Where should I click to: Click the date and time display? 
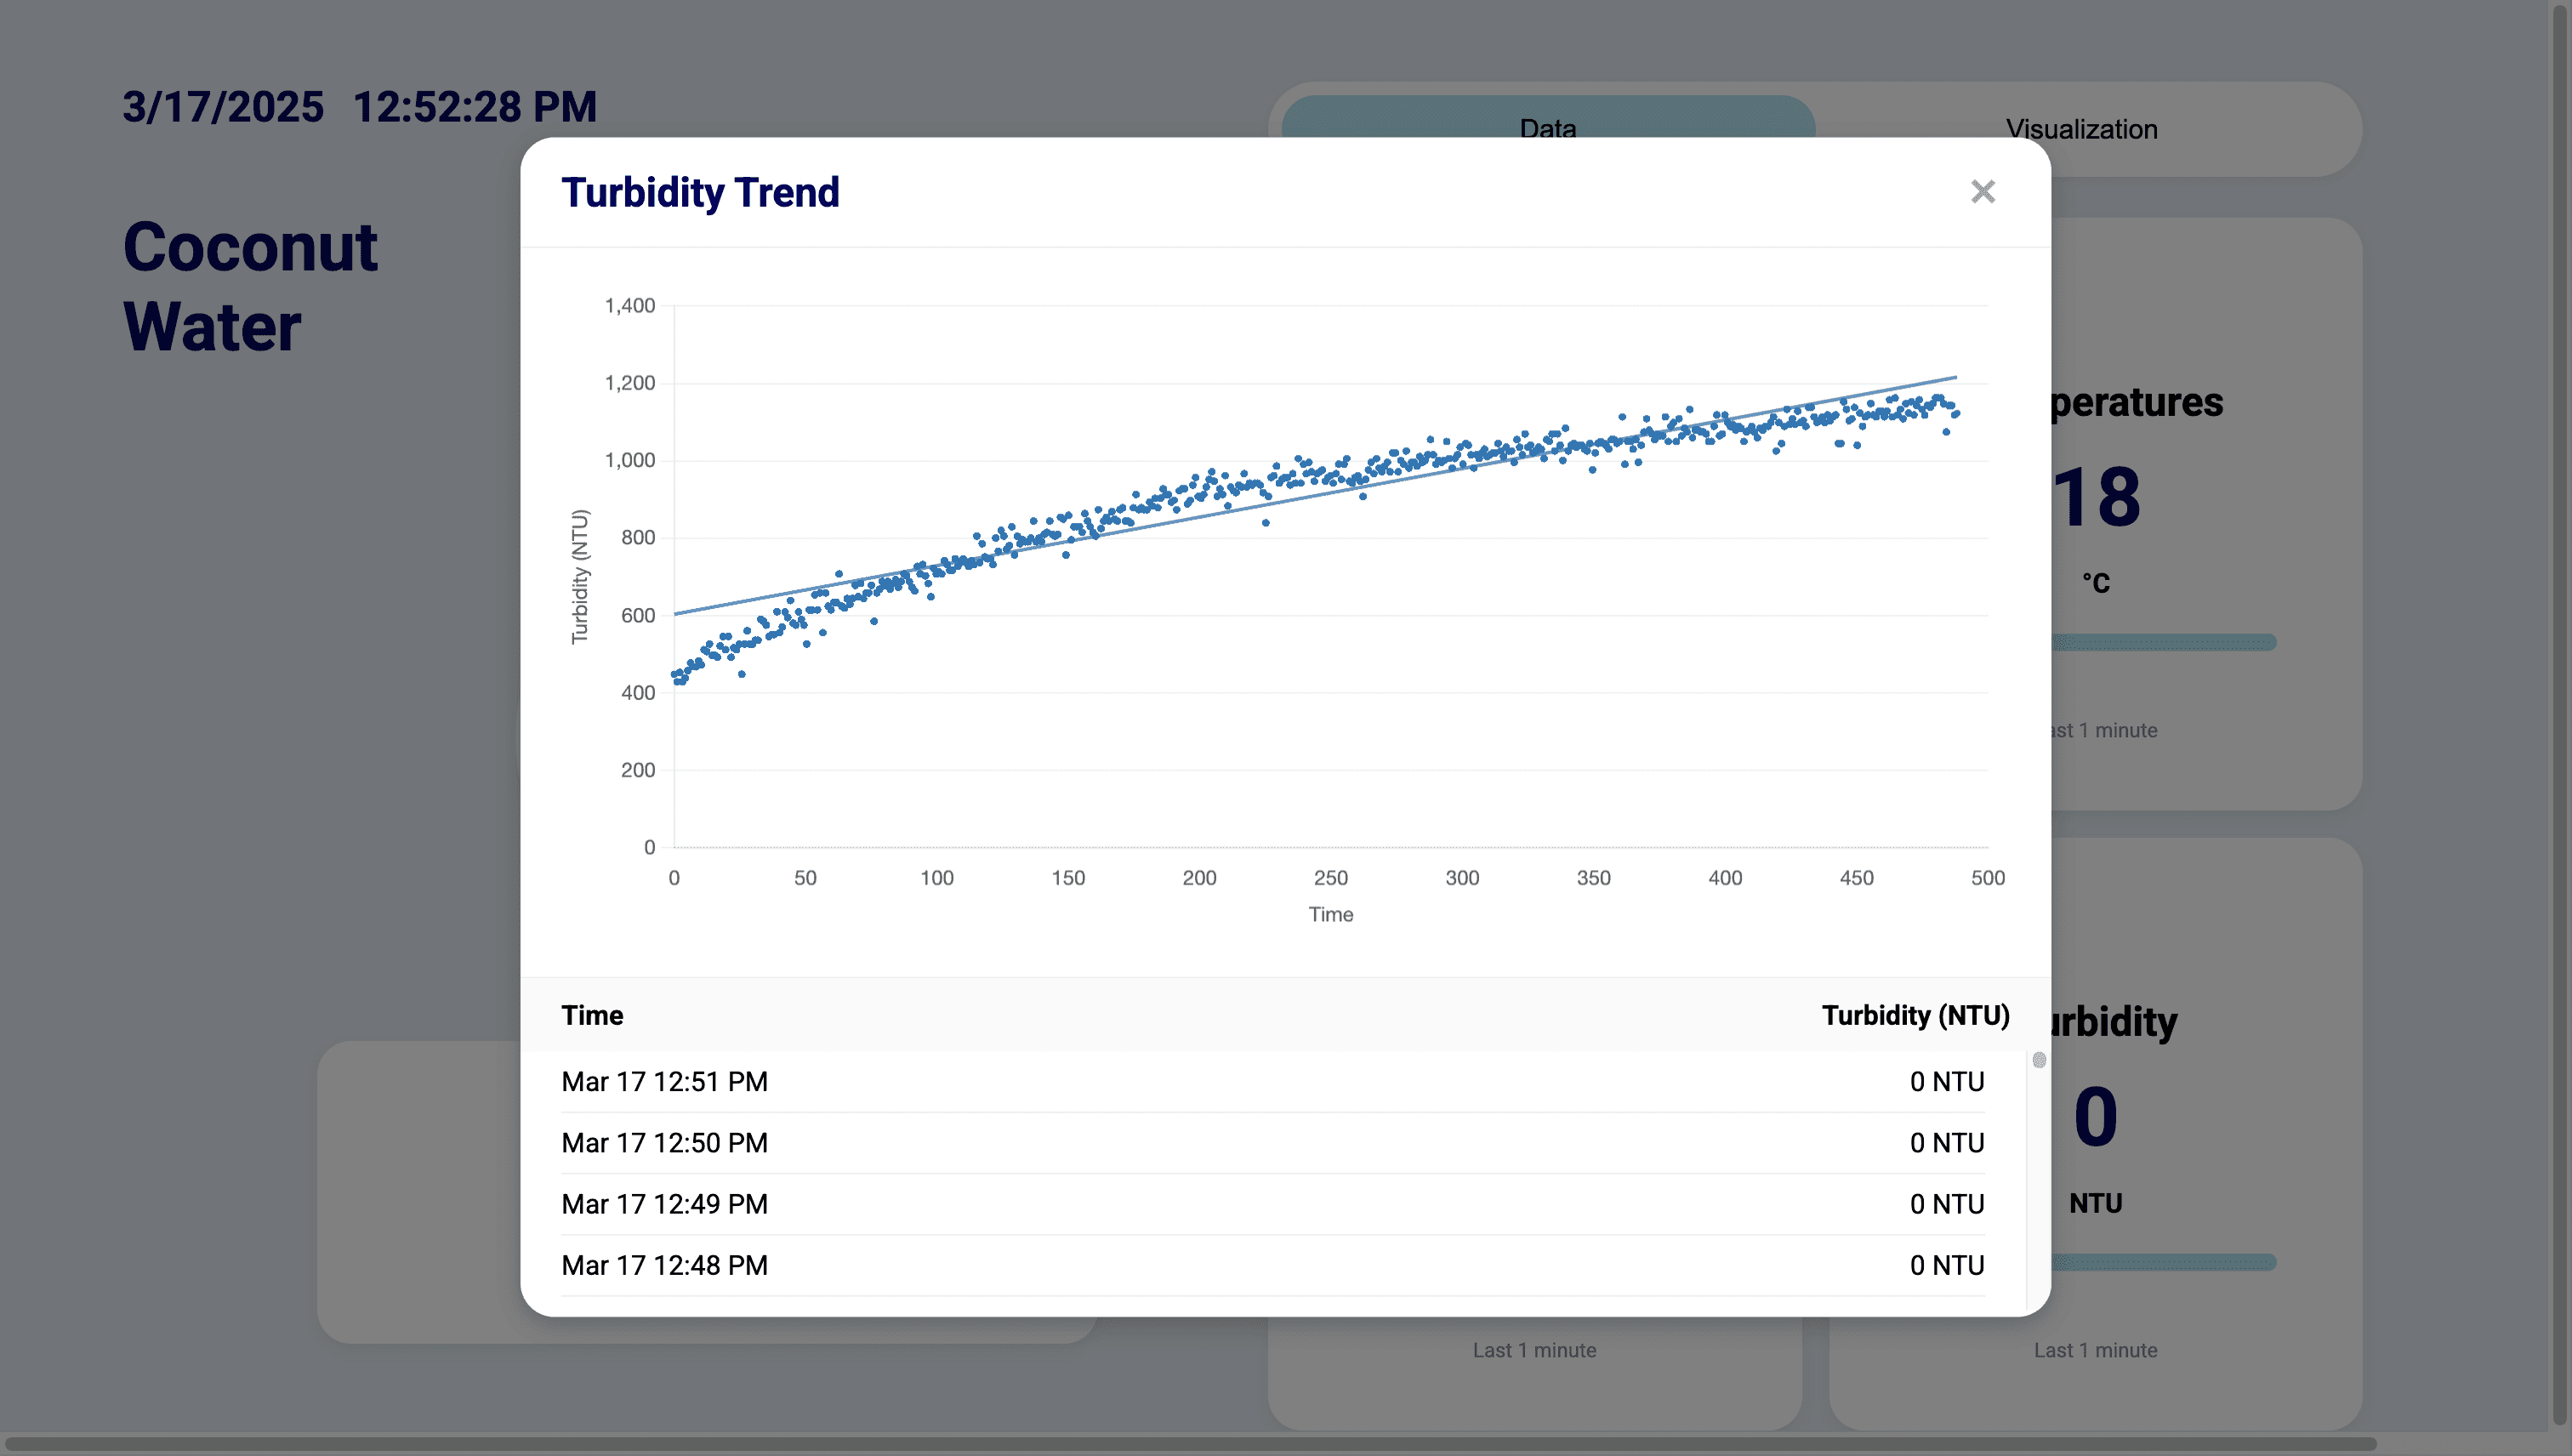pyautogui.click(x=360, y=107)
